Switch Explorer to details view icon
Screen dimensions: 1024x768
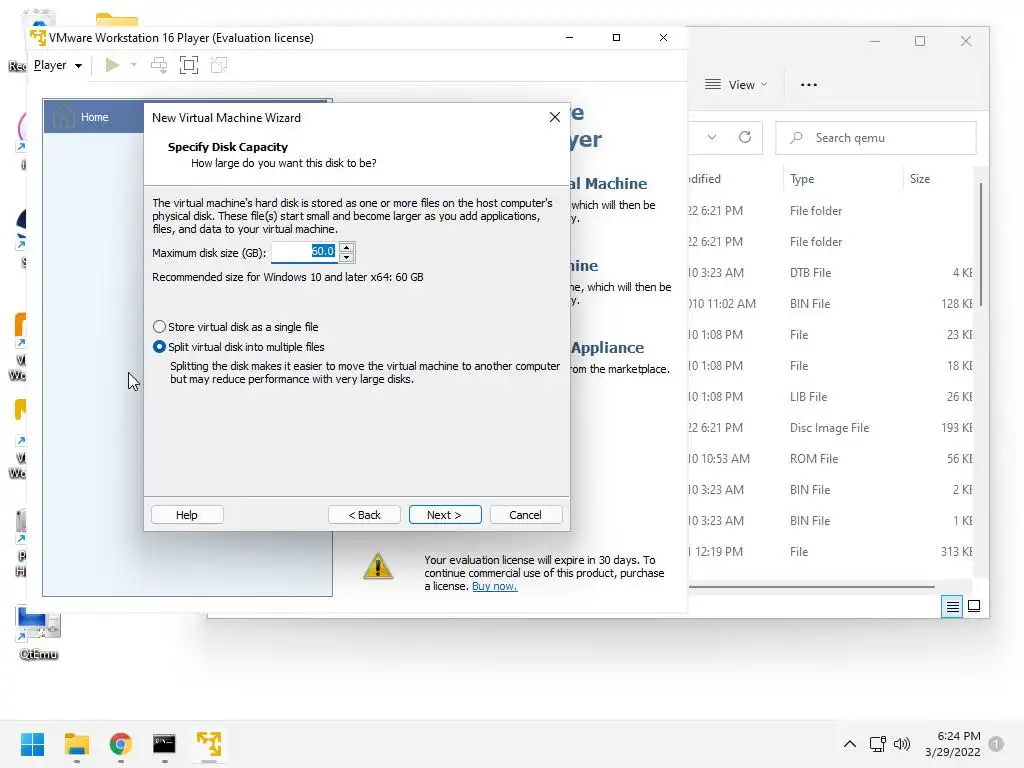(952, 607)
